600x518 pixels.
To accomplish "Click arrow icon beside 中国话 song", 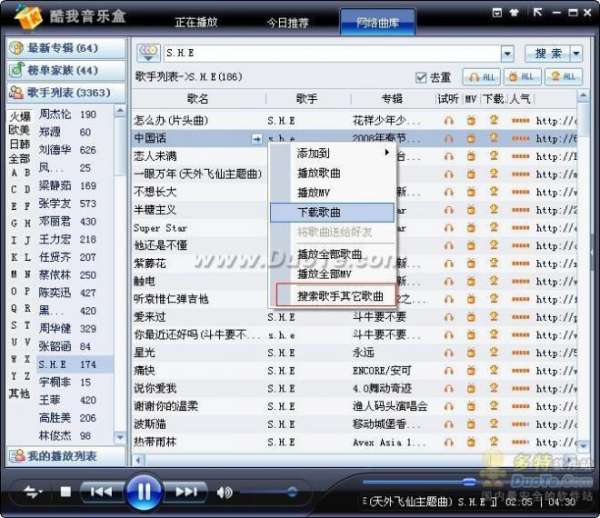I will click(257, 139).
